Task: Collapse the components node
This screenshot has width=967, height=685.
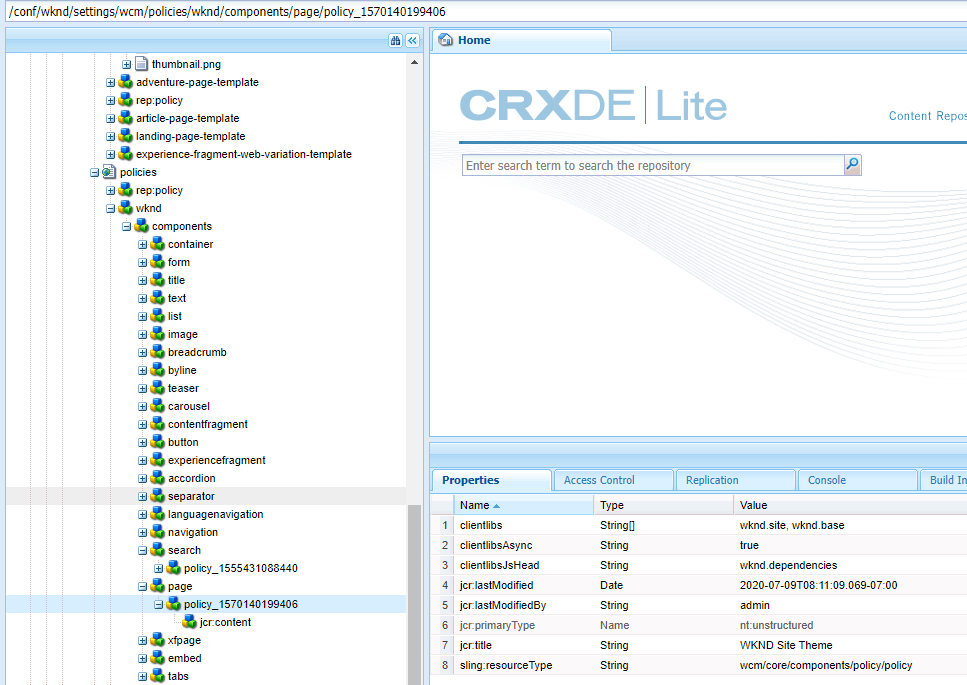Action: point(126,226)
